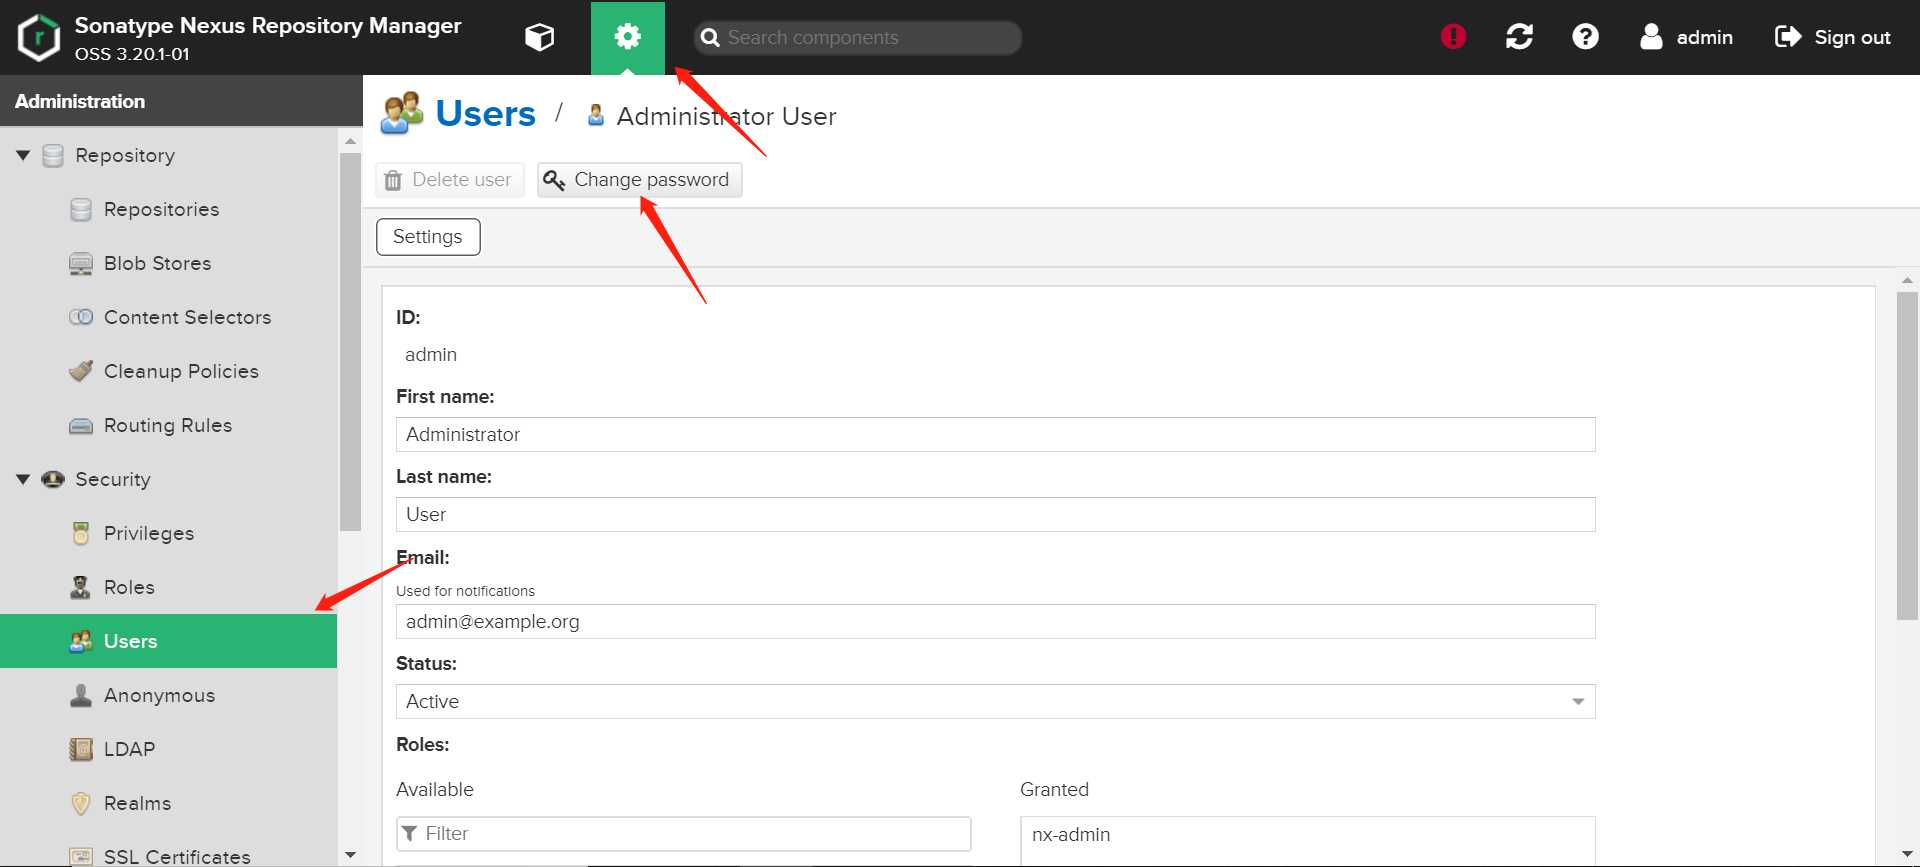Image resolution: width=1920 pixels, height=867 pixels.
Task: Select the Settings tab
Action: pyautogui.click(x=428, y=237)
